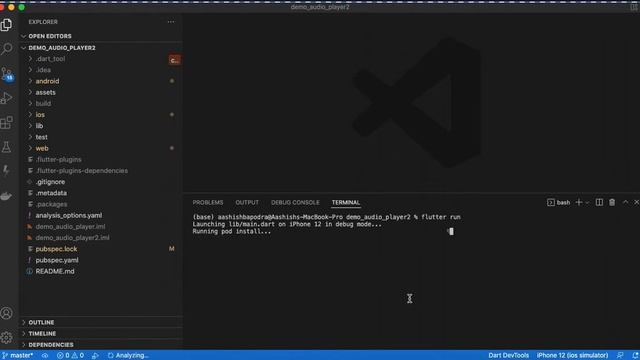Expand the .idea folder
640x360 pixels.
(101, 70)
